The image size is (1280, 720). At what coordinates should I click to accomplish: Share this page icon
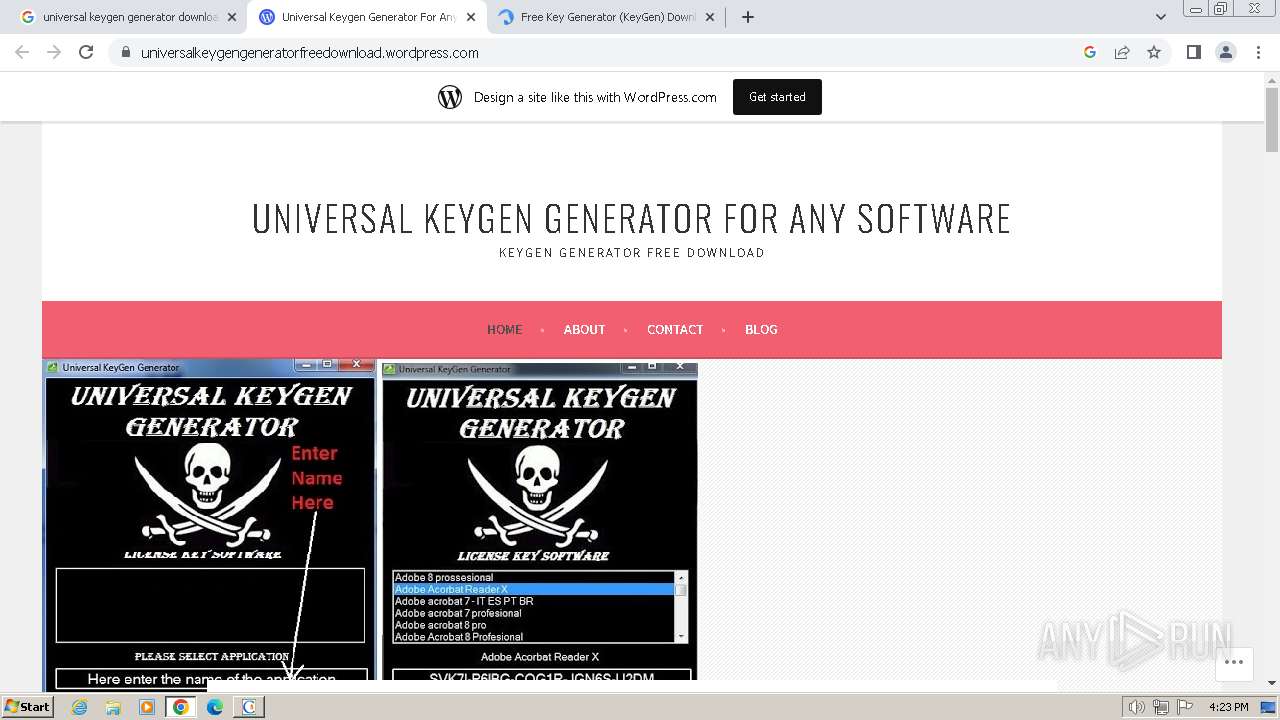click(1122, 52)
